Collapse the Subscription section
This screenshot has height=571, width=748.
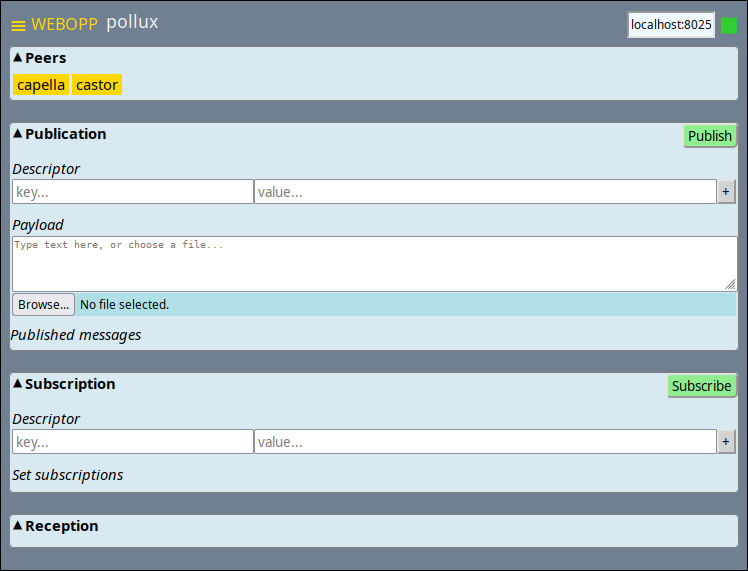click(17, 384)
